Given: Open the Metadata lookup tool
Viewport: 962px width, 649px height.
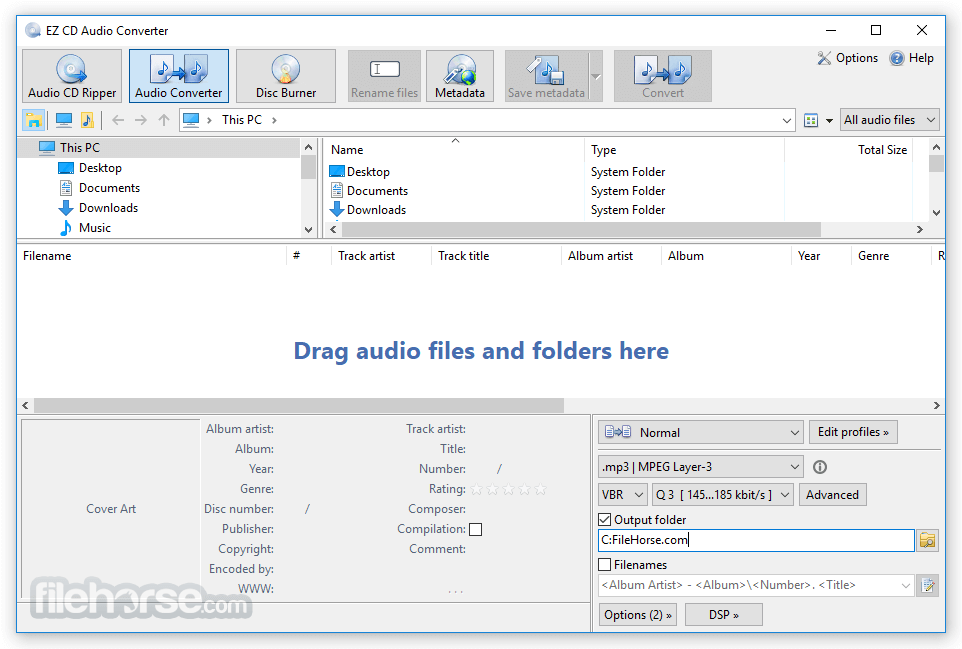Looking at the screenshot, I should point(460,76).
